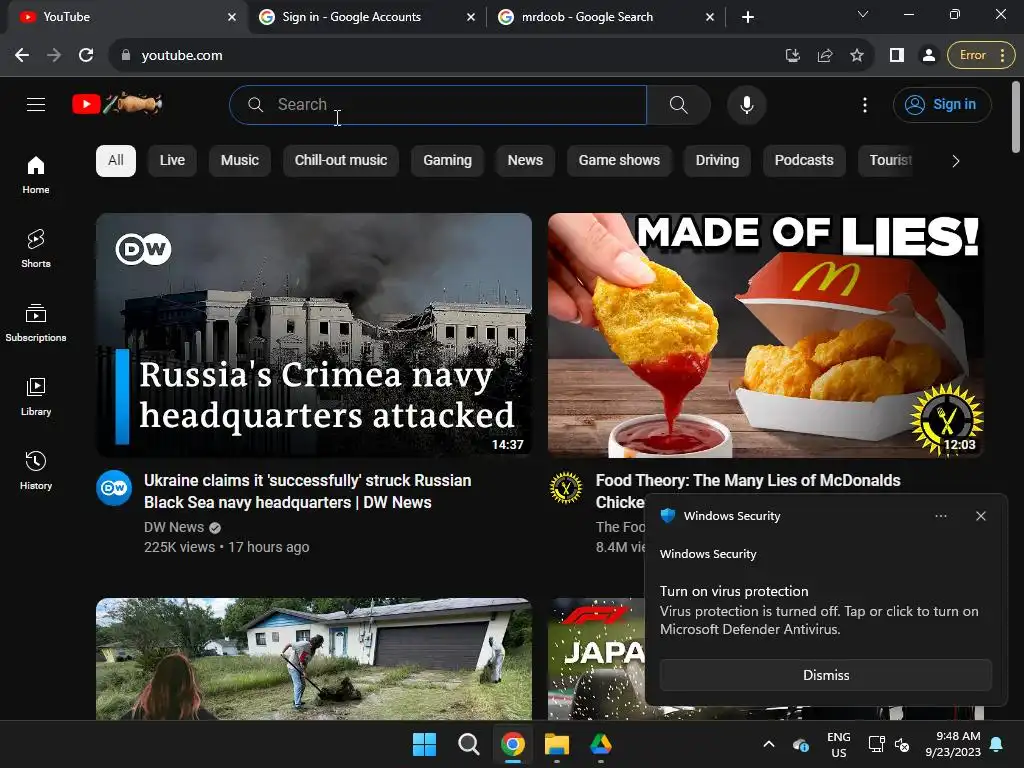The height and width of the screenshot is (768, 1024).
Task: Select the Gaming category chip
Action: 447,161
